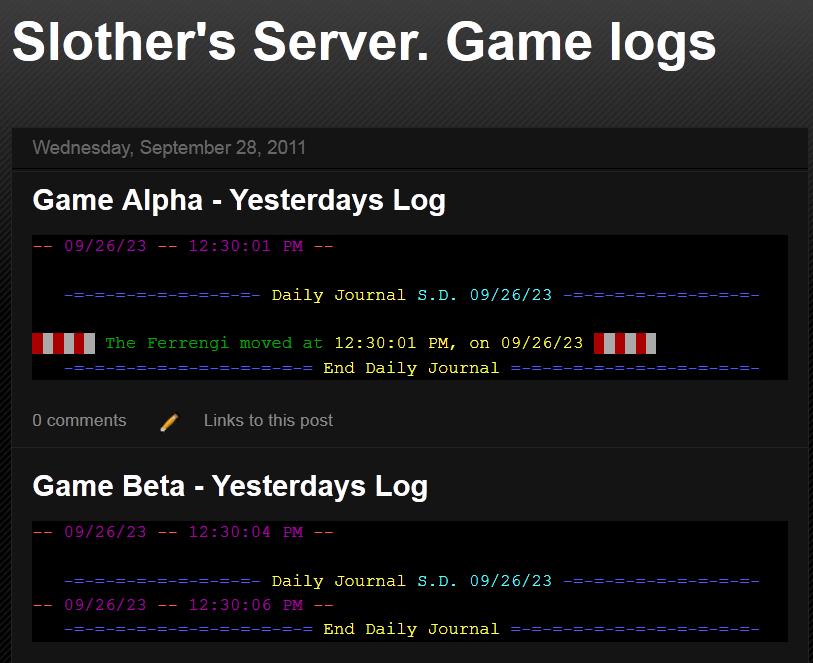Click the 12:30:04 PM timestamp in Beta log
Image resolution: width=813 pixels, height=663 pixels.
click(246, 533)
